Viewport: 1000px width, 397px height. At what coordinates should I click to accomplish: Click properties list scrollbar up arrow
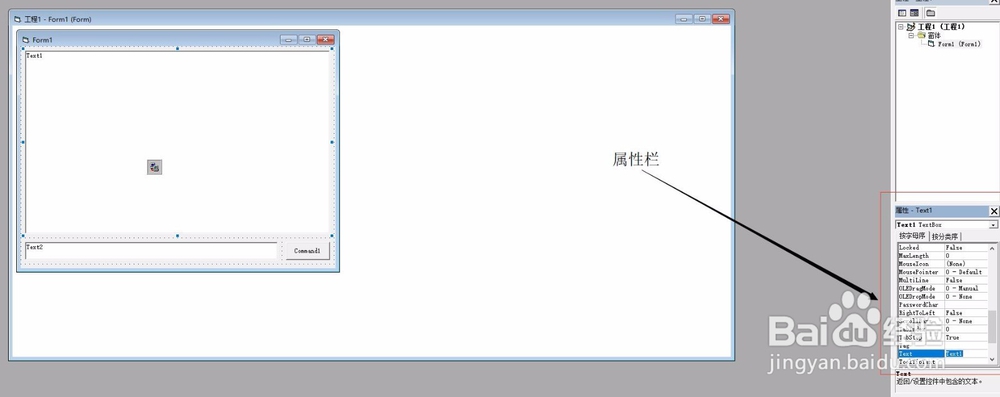(x=992, y=248)
